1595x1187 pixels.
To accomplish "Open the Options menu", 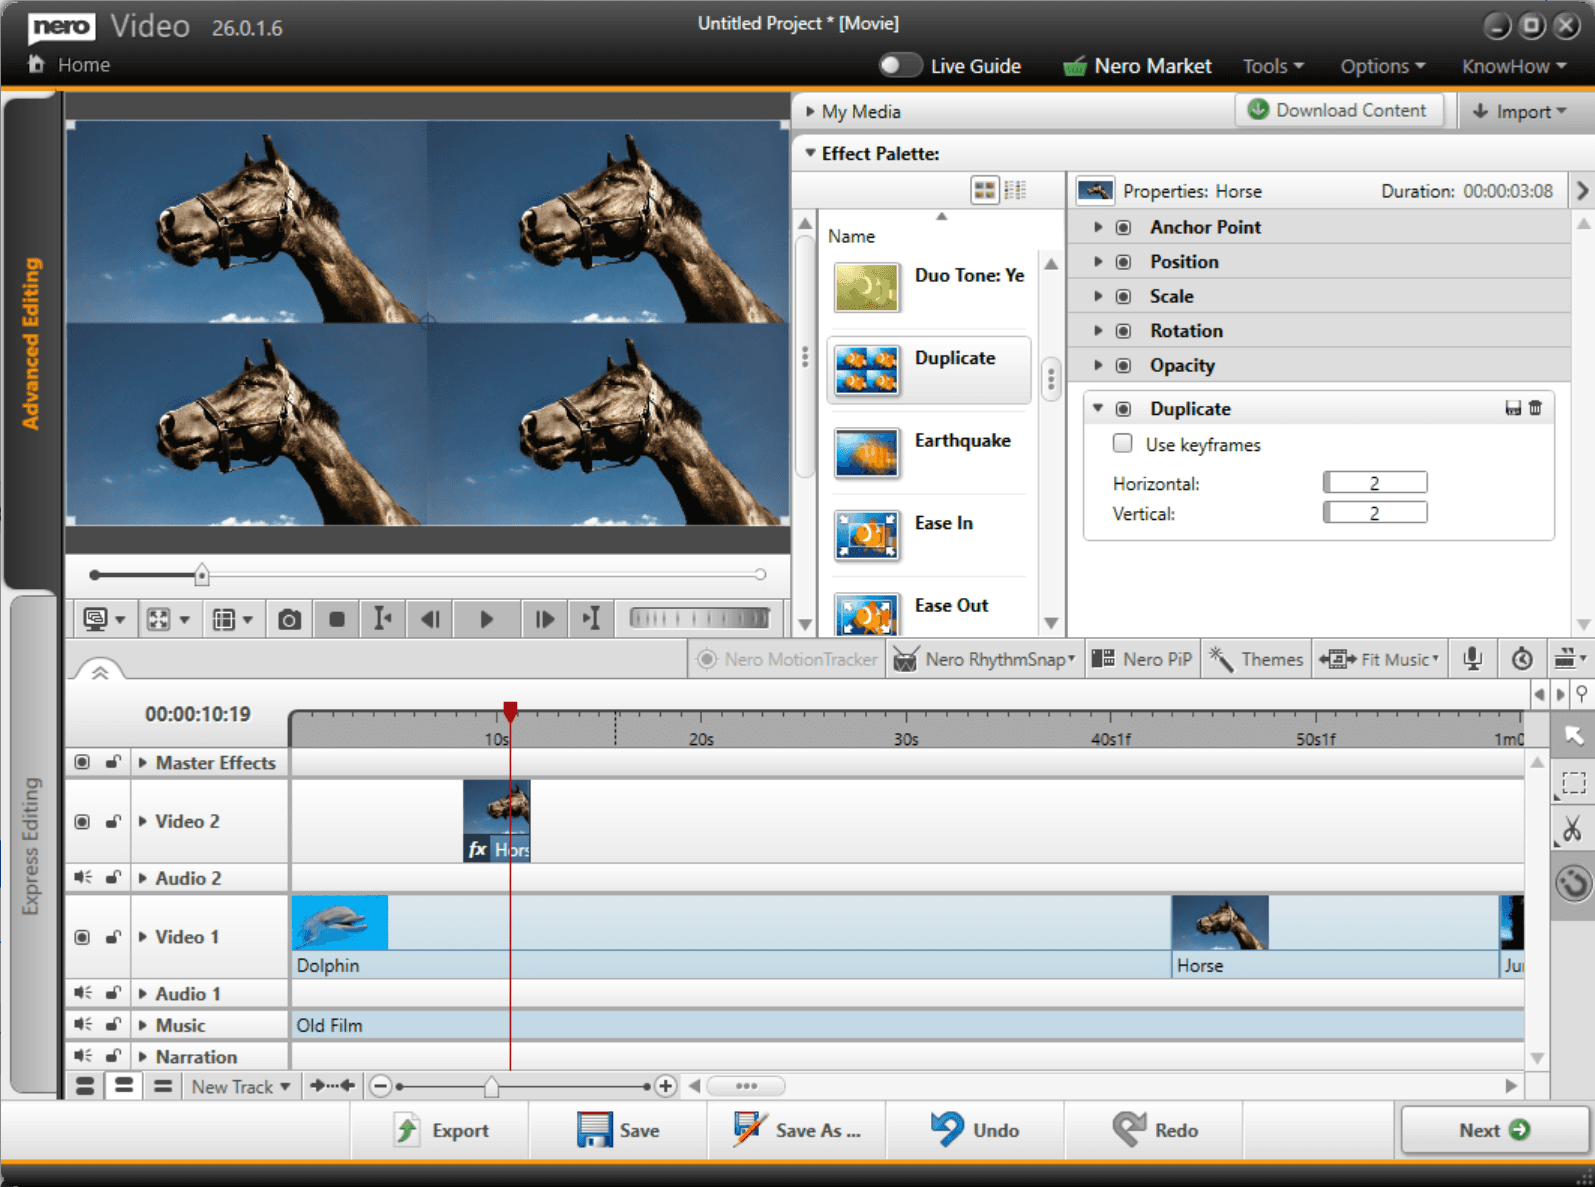I will pyautogui.click(x=1382, y=66).
